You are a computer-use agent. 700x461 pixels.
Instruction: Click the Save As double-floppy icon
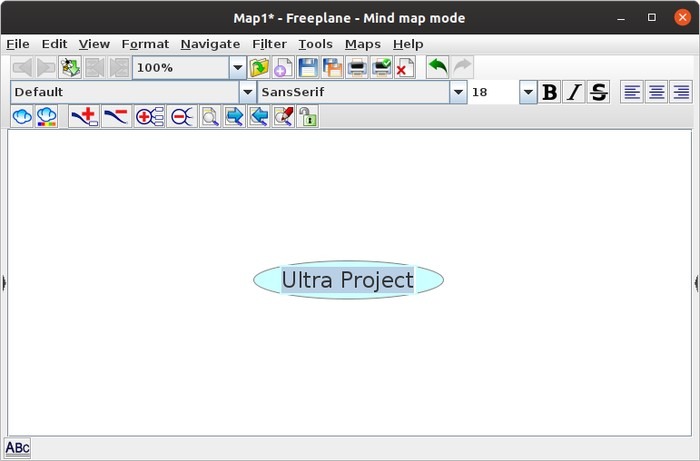[x=332, y=67]
